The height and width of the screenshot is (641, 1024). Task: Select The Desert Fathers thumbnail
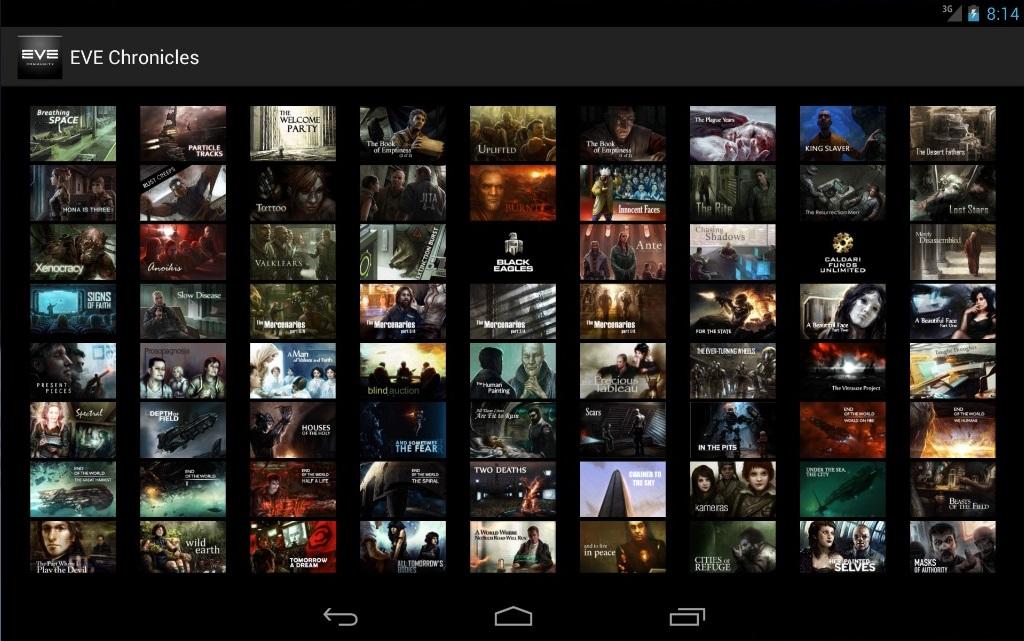(x=953, y=134)
